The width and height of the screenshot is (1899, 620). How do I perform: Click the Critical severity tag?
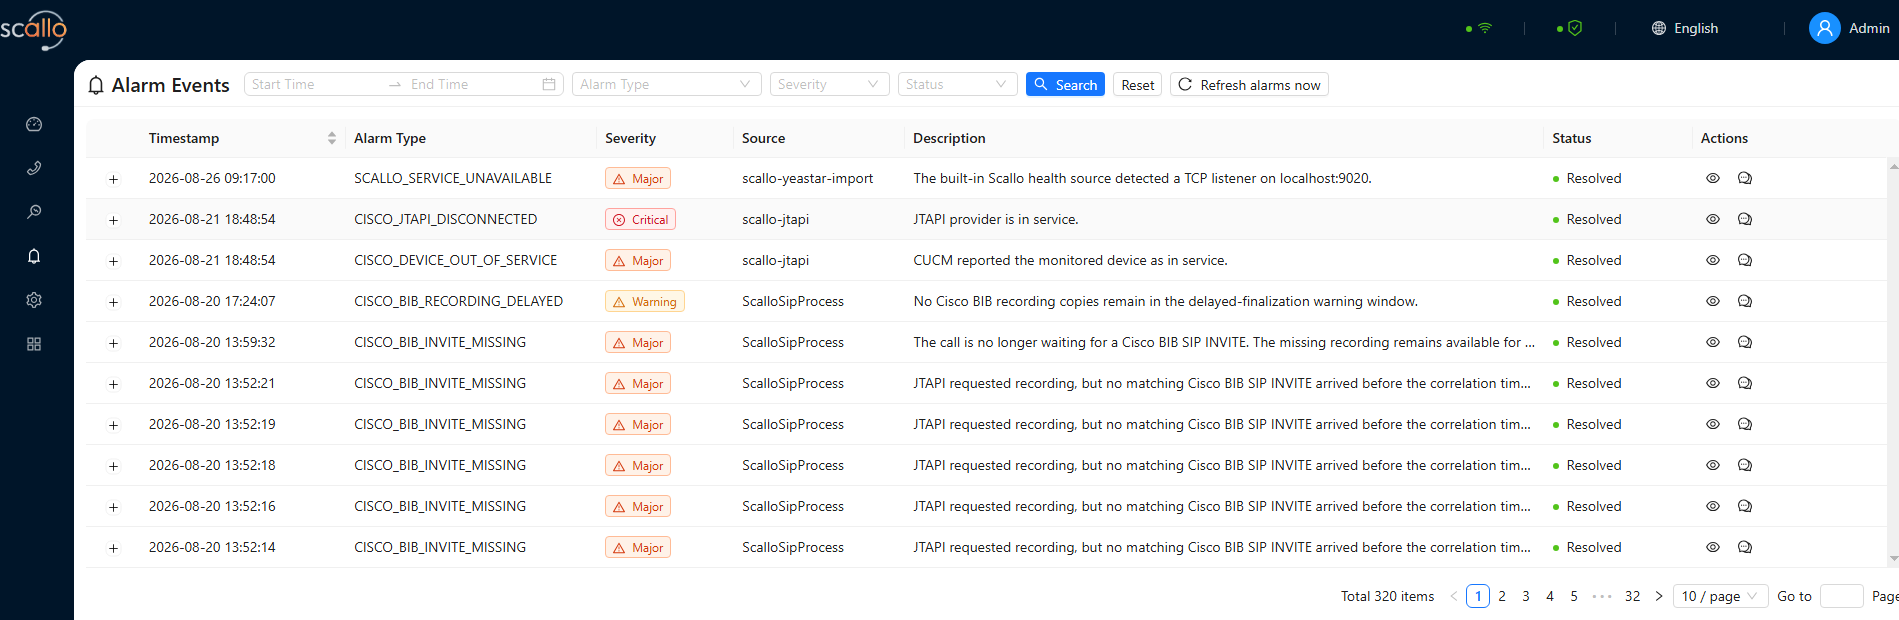coord(640,219)
